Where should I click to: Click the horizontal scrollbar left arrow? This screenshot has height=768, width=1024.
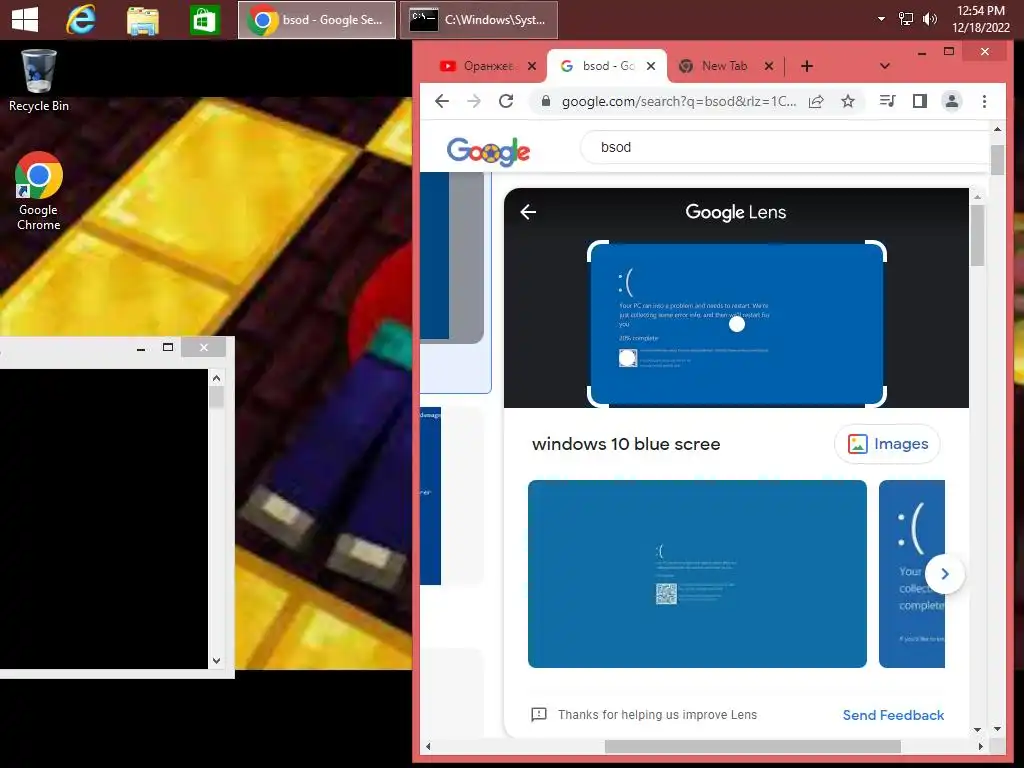point(428,746)
